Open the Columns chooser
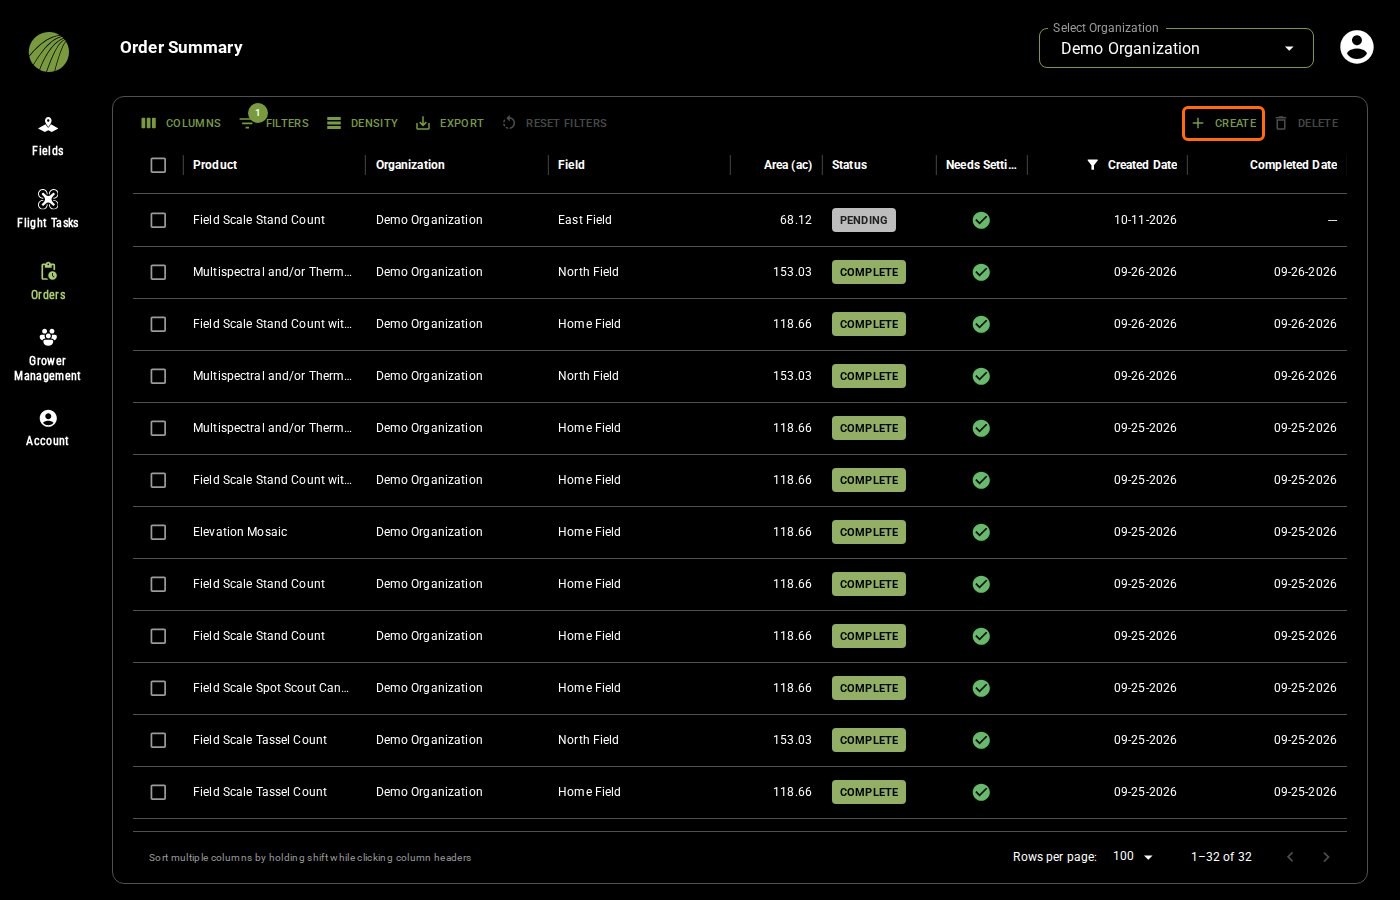 pos(181,123)
